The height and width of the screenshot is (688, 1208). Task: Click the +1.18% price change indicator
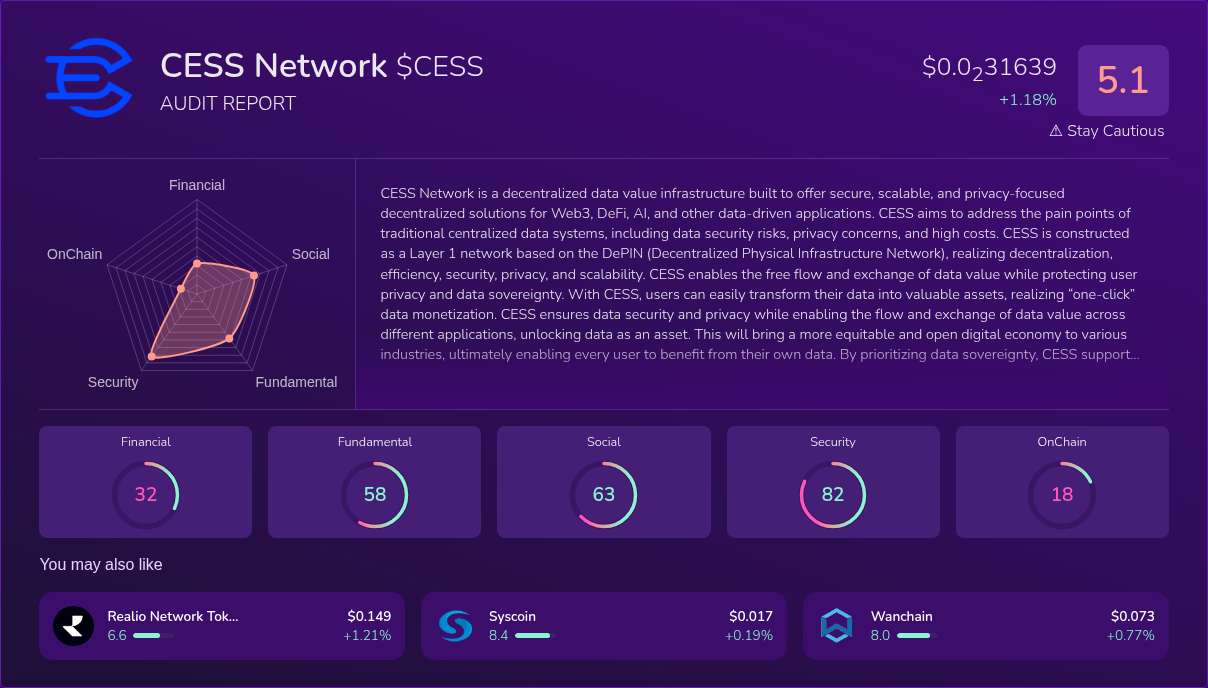click(1029, 99)
